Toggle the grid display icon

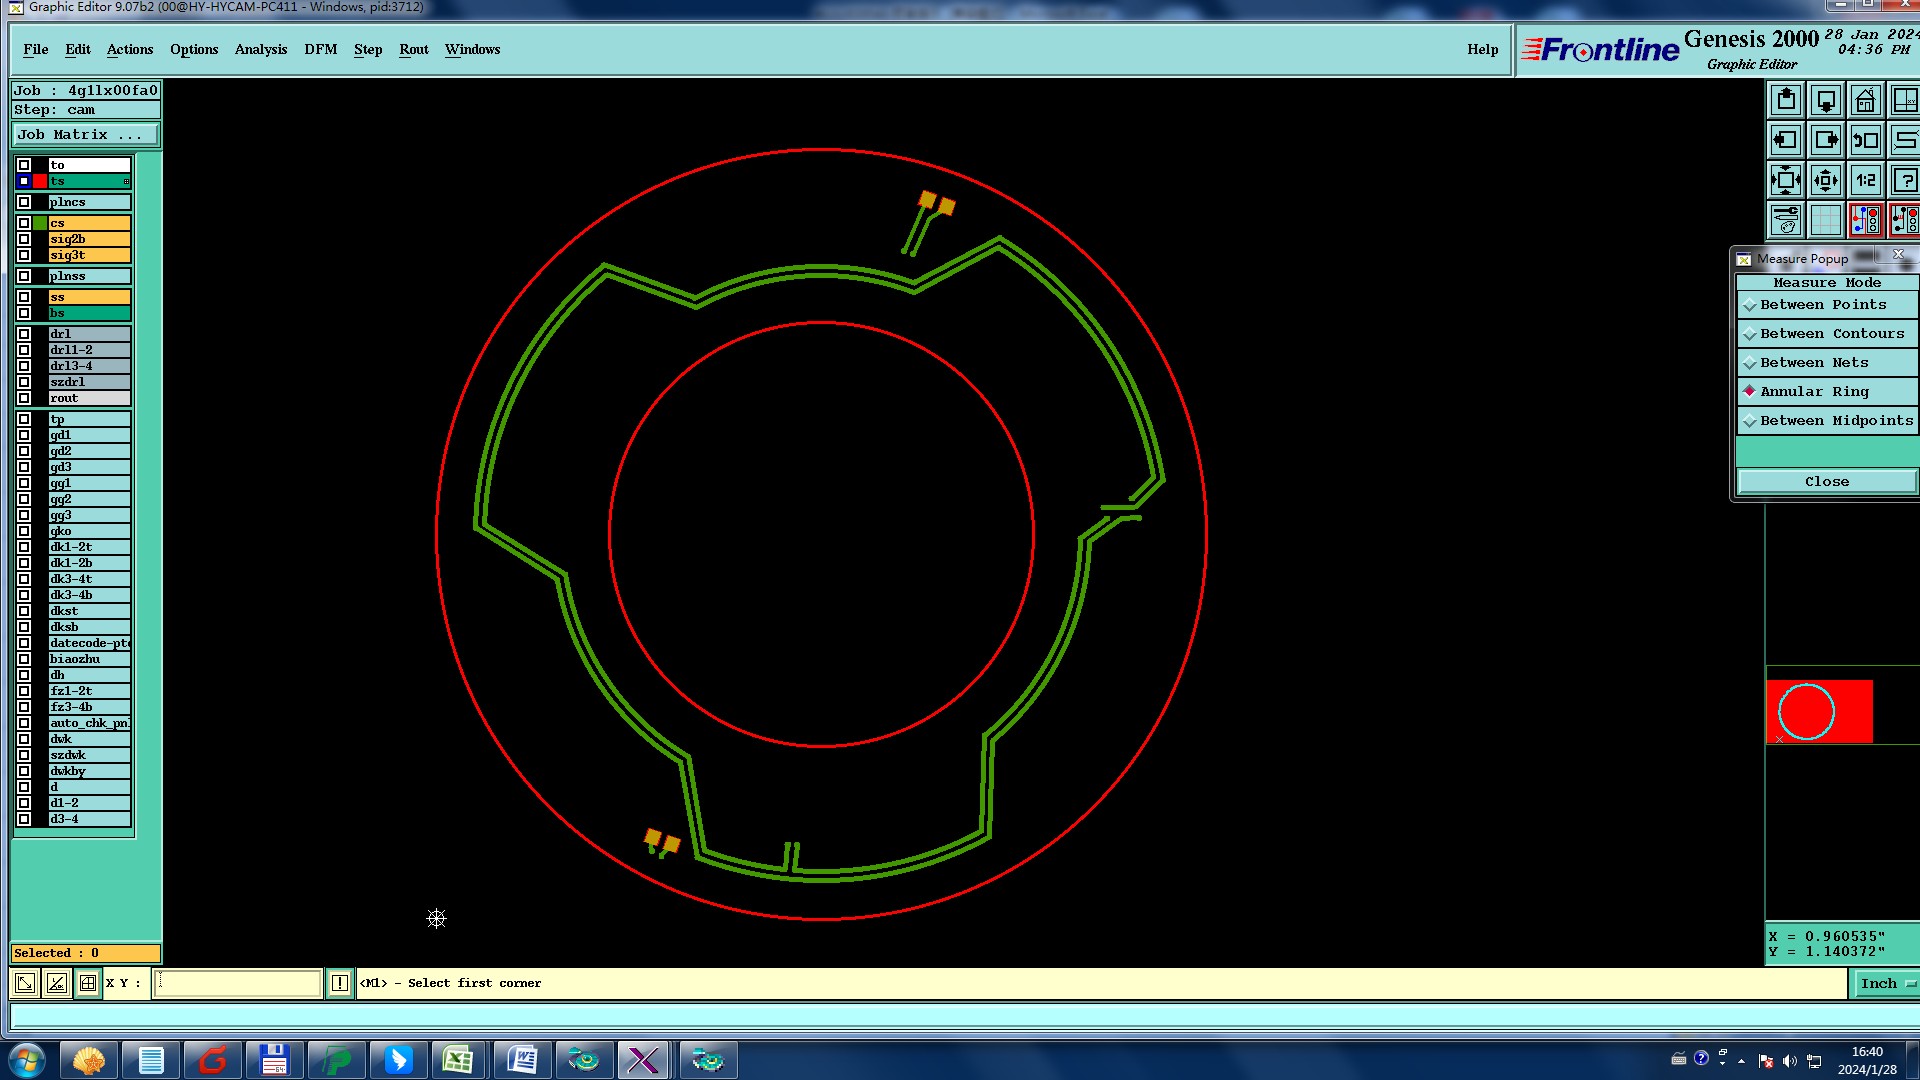click(1826, 219)
